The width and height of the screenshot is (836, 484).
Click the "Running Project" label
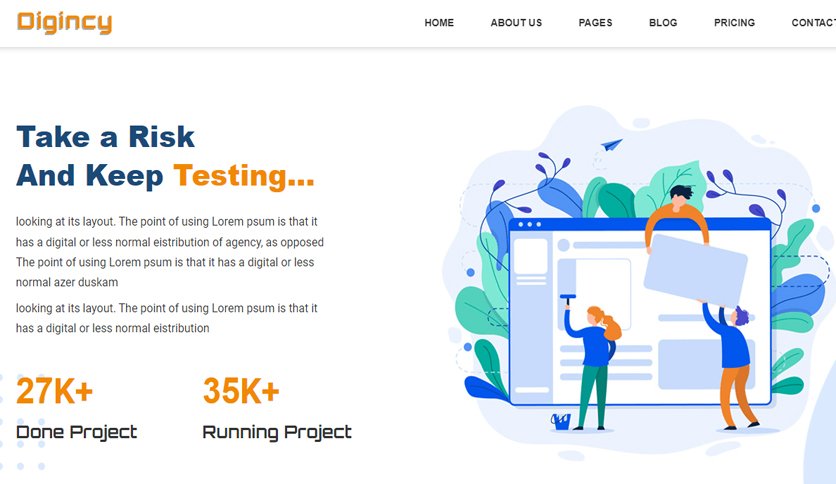click(277, 432)
